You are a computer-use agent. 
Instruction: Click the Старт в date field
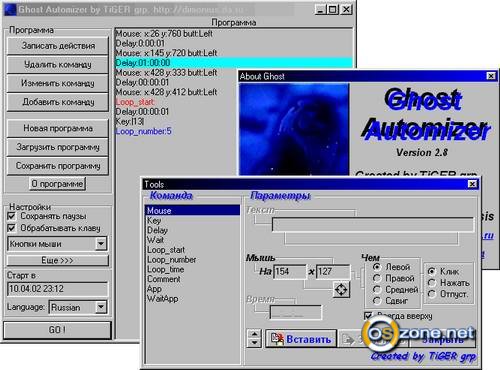click(x=57, y=289)
